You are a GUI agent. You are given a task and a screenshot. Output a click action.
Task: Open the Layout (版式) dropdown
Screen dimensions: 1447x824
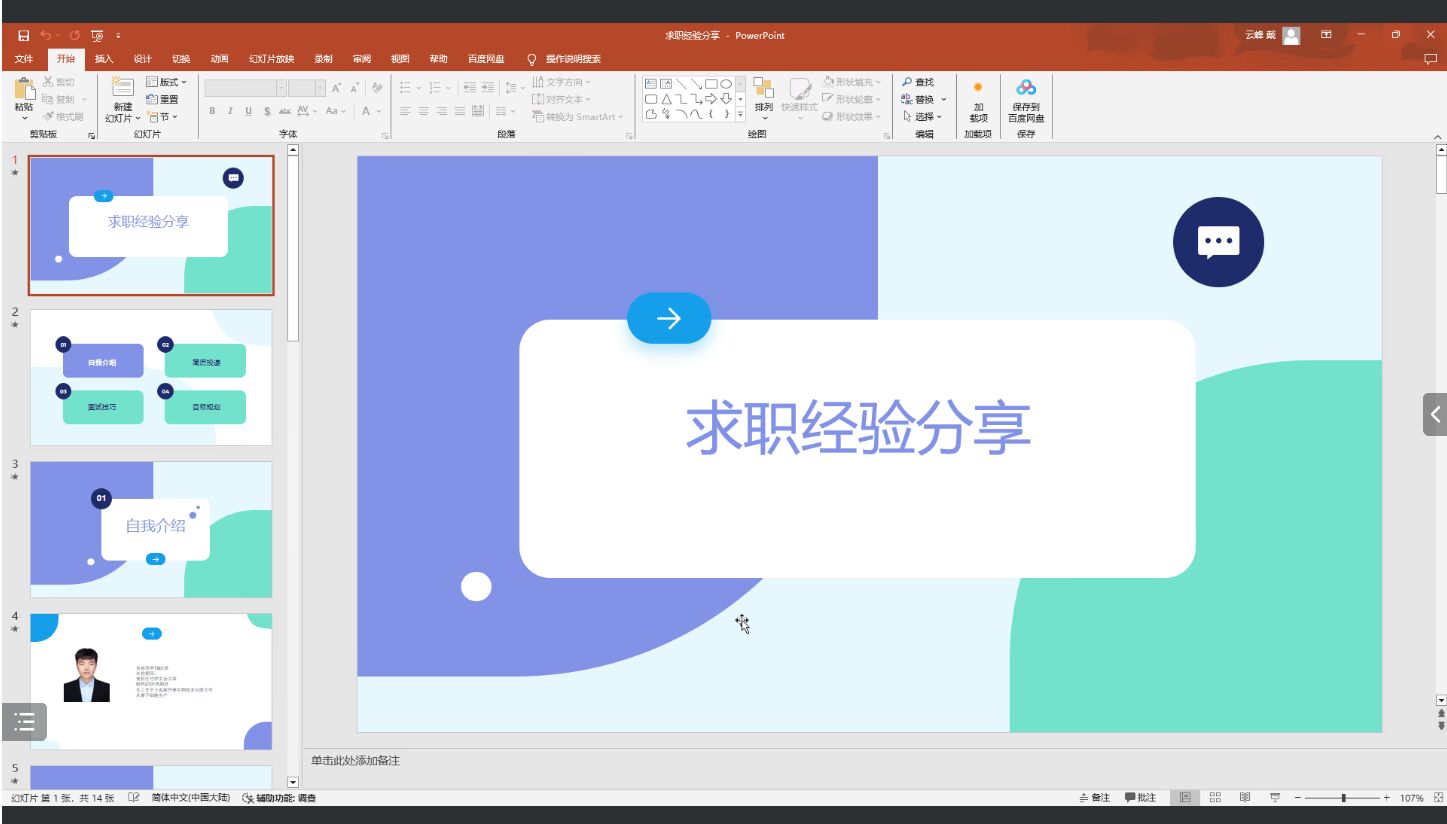[166, 82]
